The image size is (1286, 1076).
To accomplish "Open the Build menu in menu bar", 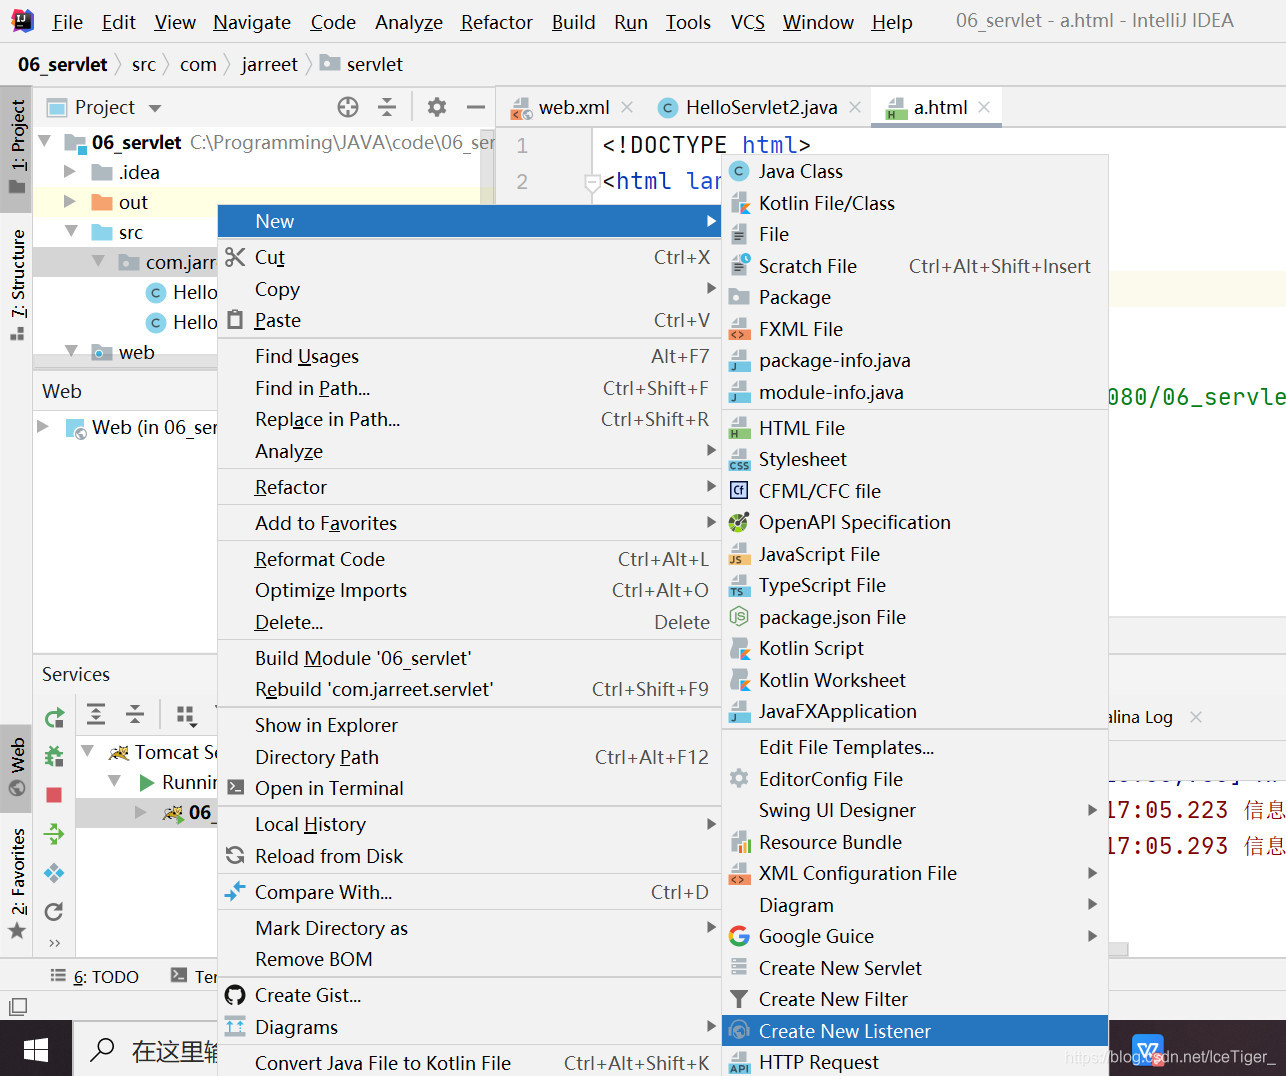I will (x=573, y=22).
